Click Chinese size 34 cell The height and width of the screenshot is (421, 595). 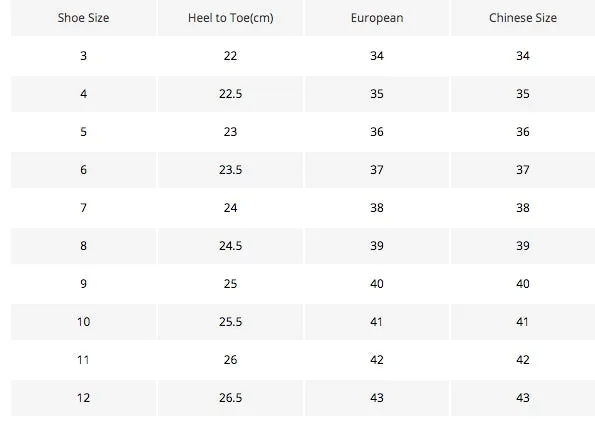click(x=523, y=56)
